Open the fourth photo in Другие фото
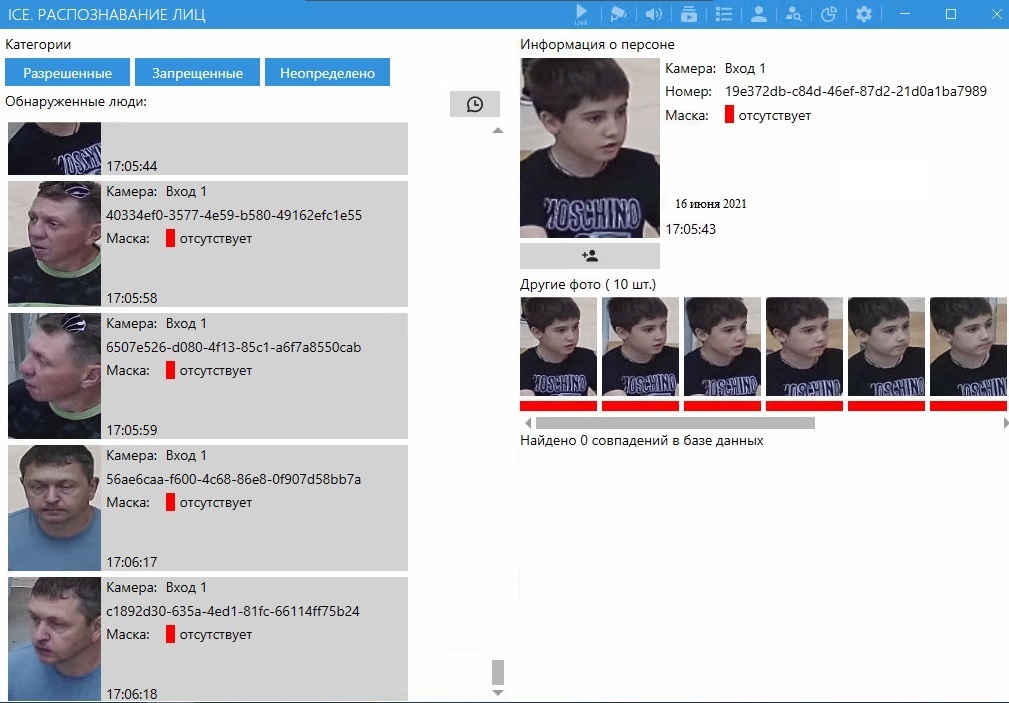This screenshot has height=703, width=1009. pos(804,346)
